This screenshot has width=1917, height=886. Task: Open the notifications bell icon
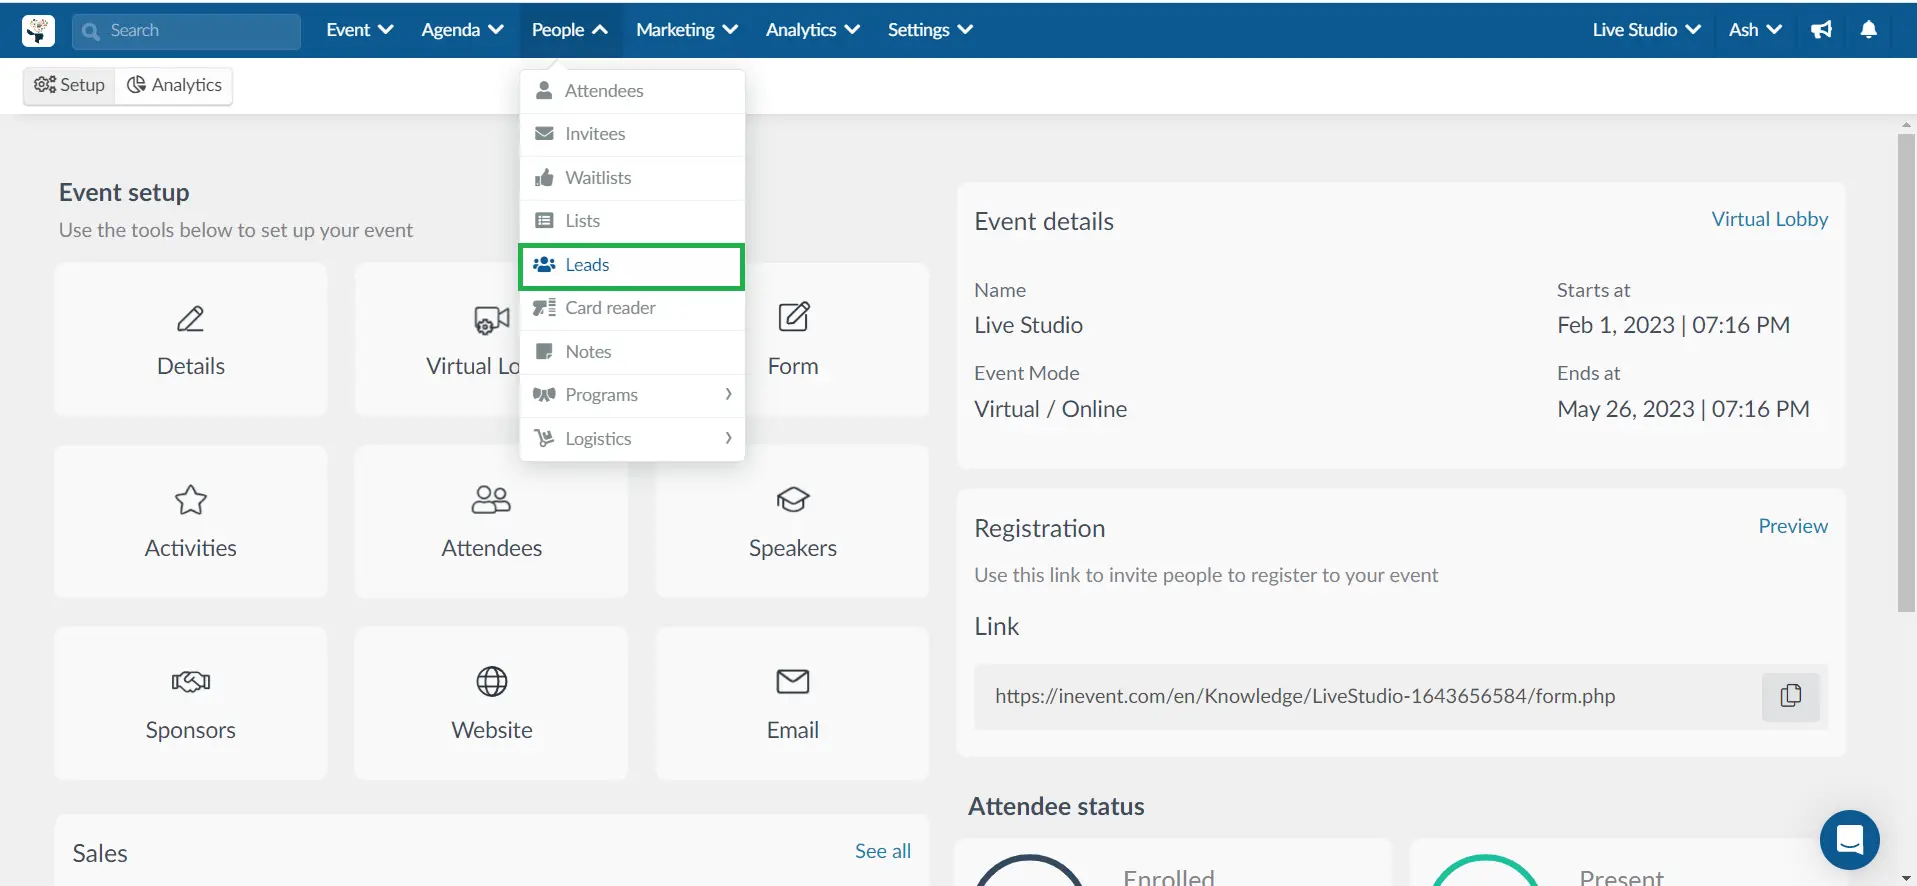tap(1868, 30)
